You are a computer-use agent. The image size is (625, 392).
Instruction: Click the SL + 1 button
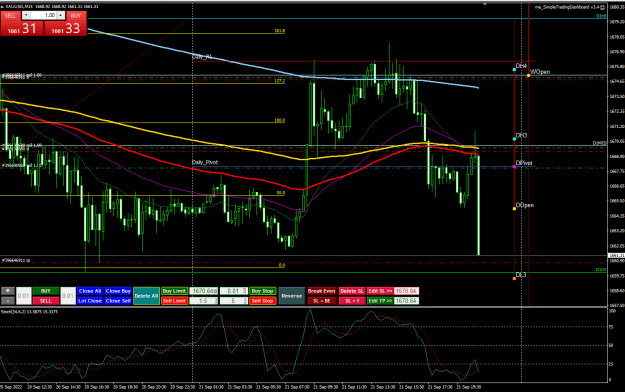pyautogui.click(x=352, y=301)
